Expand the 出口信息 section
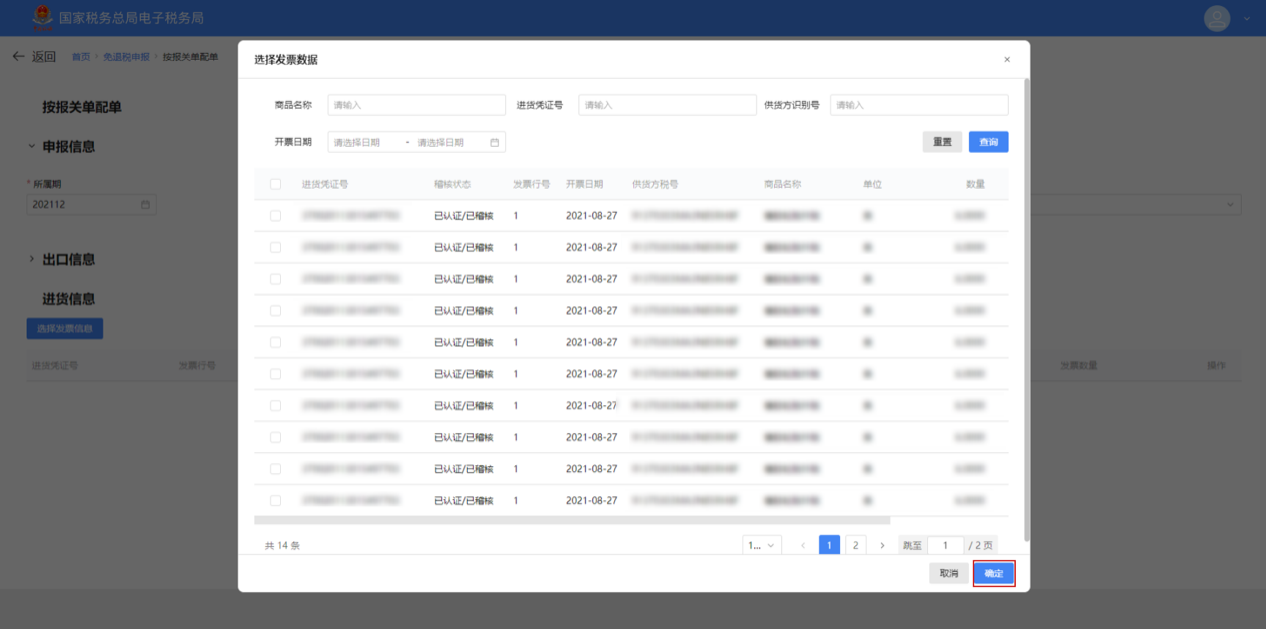The height and width of the screenshot is (629, 1266). (x=32, y=259)
